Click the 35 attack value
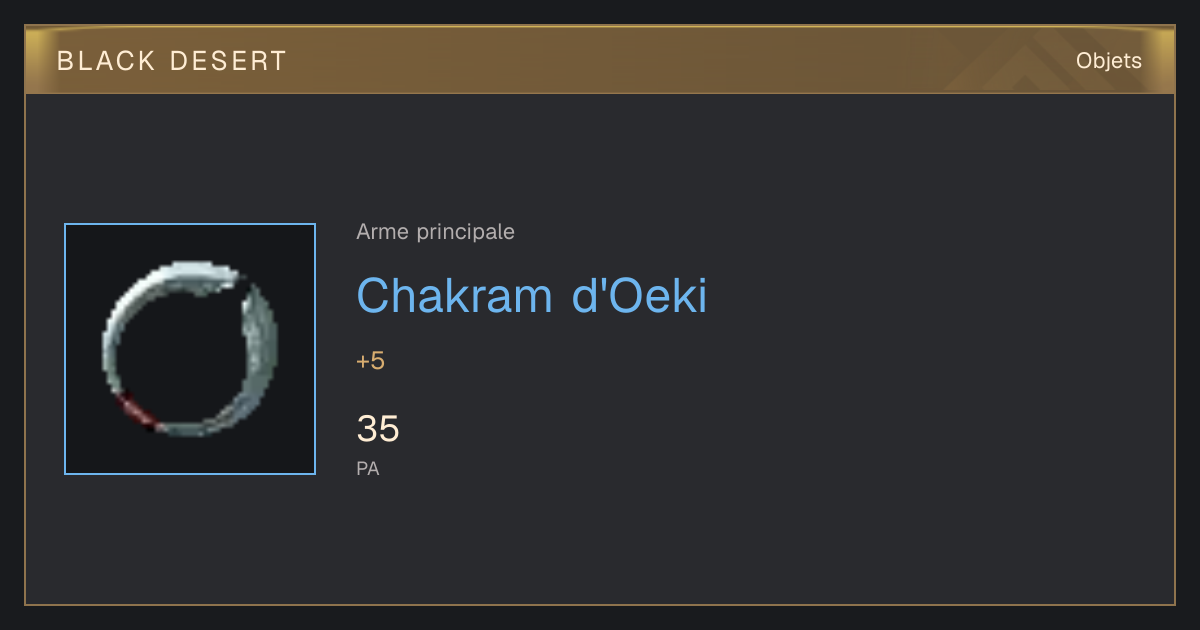Viewport: 1200px width, 630px height. [x=378, y=429]
